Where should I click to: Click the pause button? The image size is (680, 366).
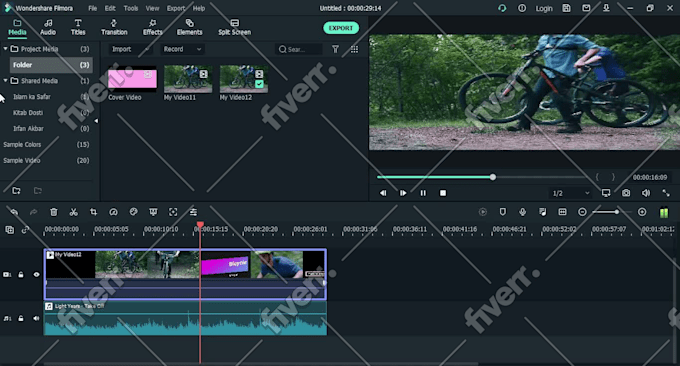[x=423, y=193]
